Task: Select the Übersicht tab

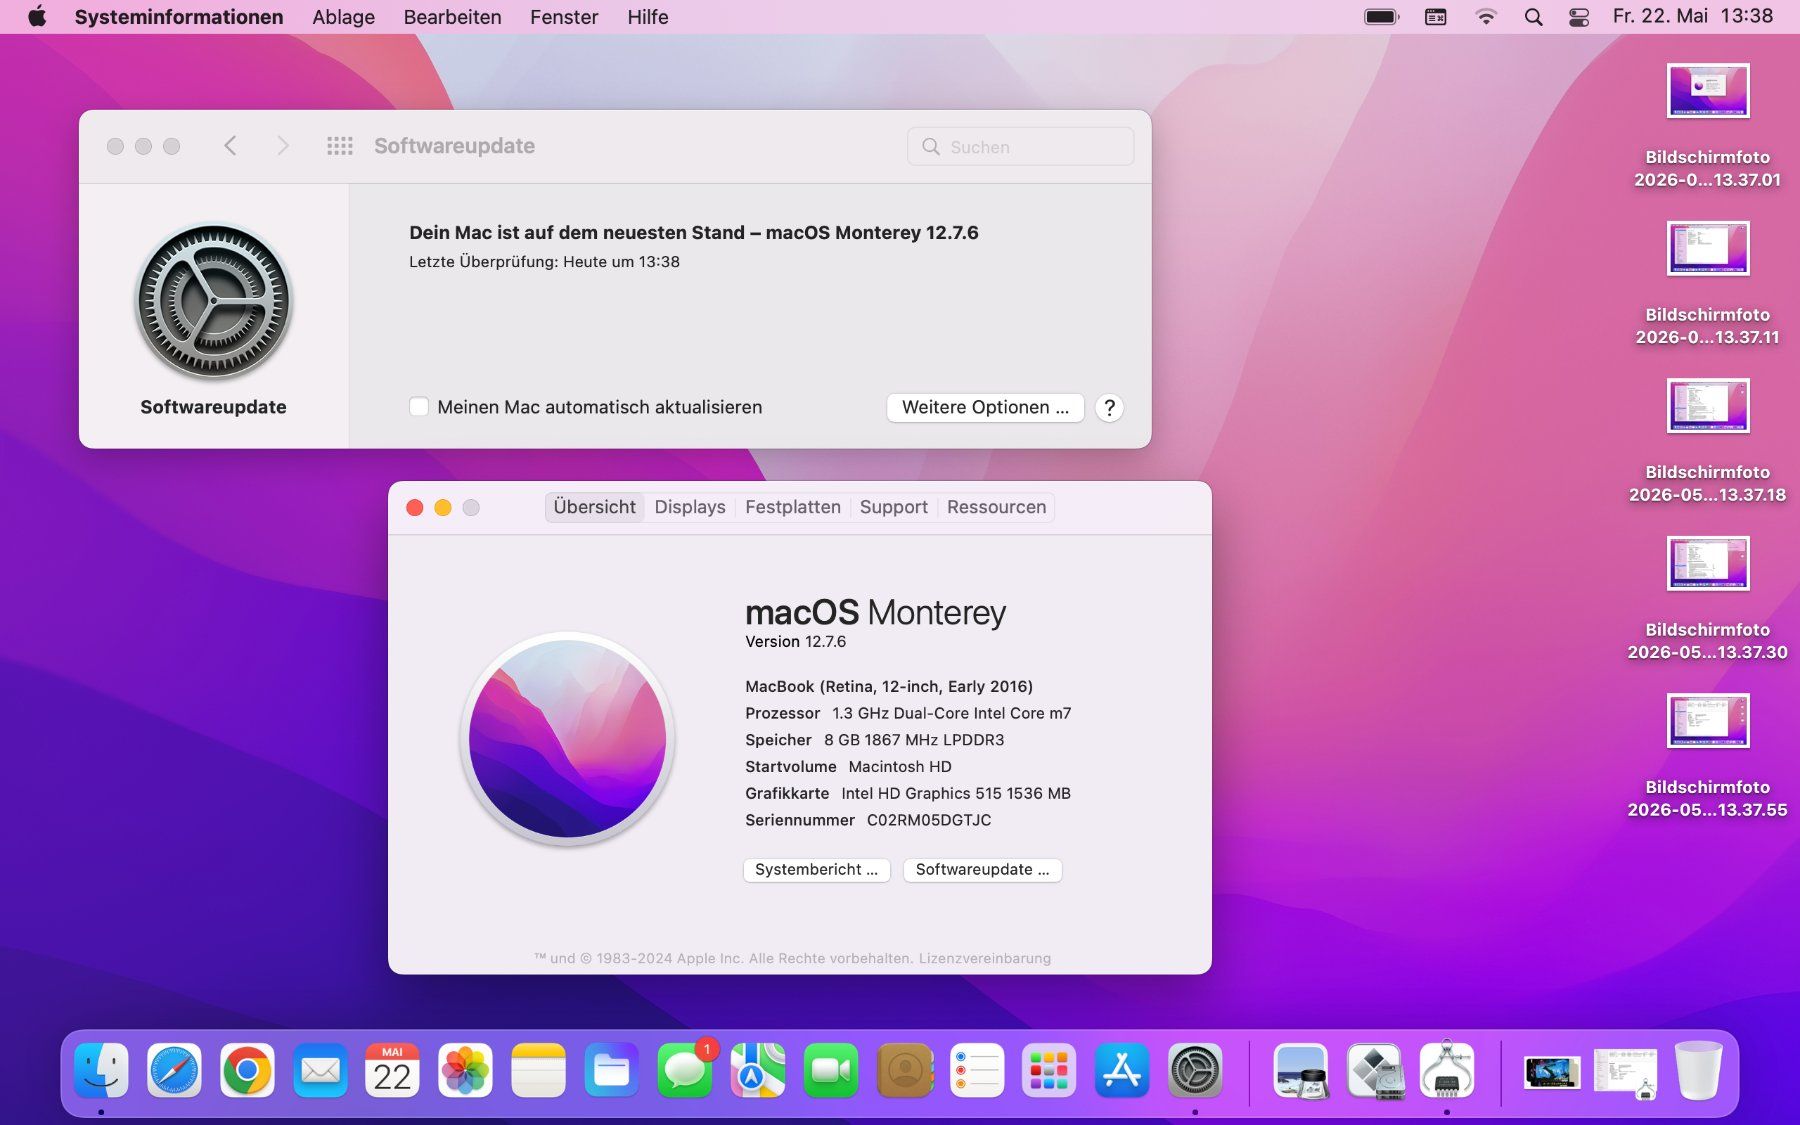Action: pos(595,507)
